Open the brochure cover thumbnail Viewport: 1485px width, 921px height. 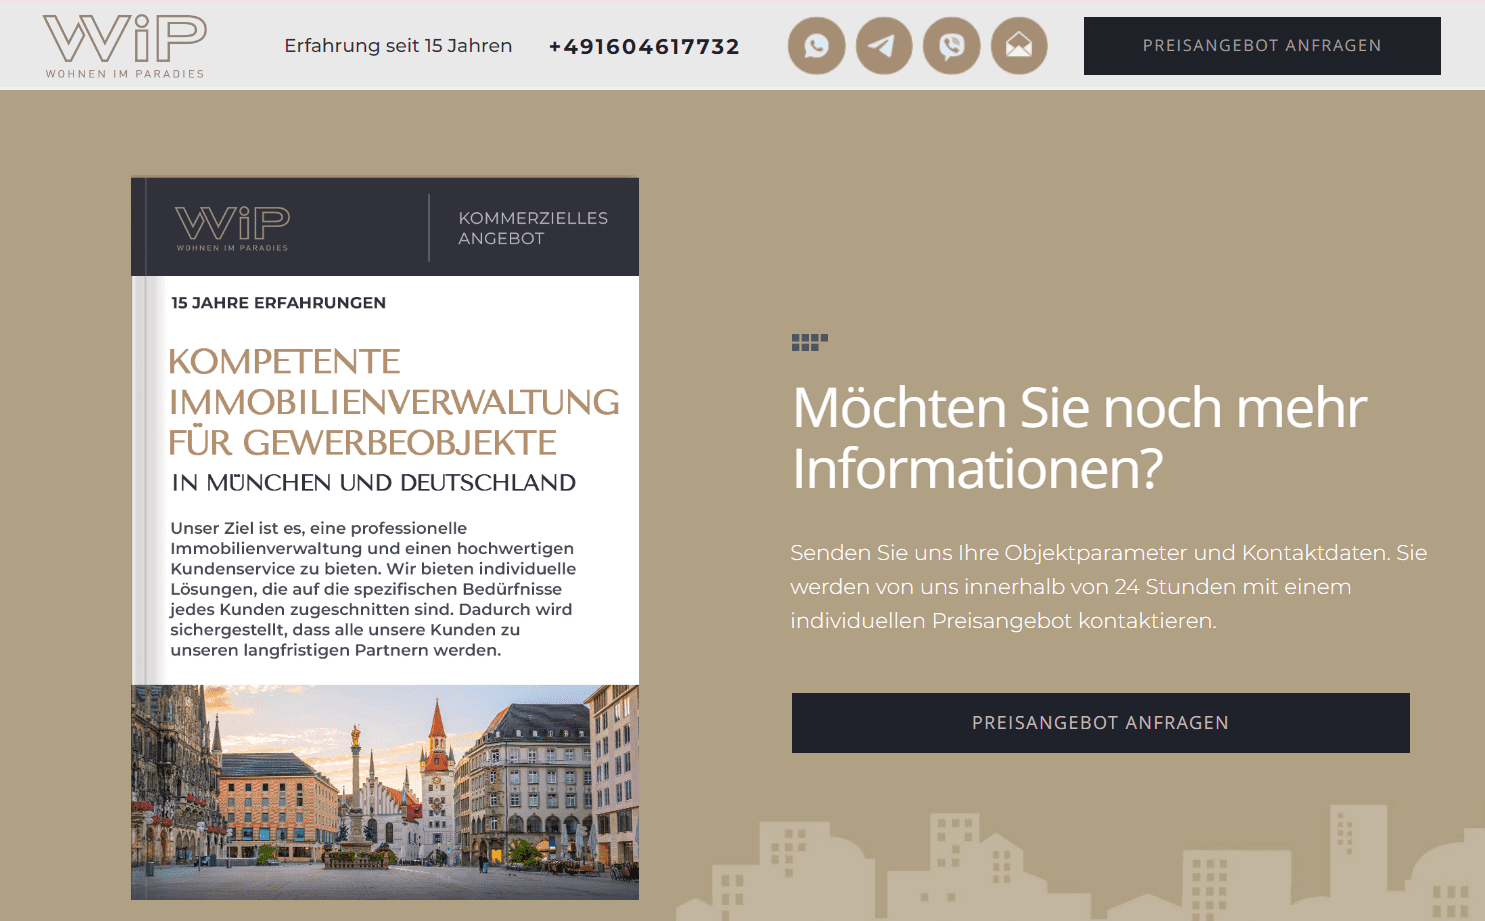(x=385, y=538)
